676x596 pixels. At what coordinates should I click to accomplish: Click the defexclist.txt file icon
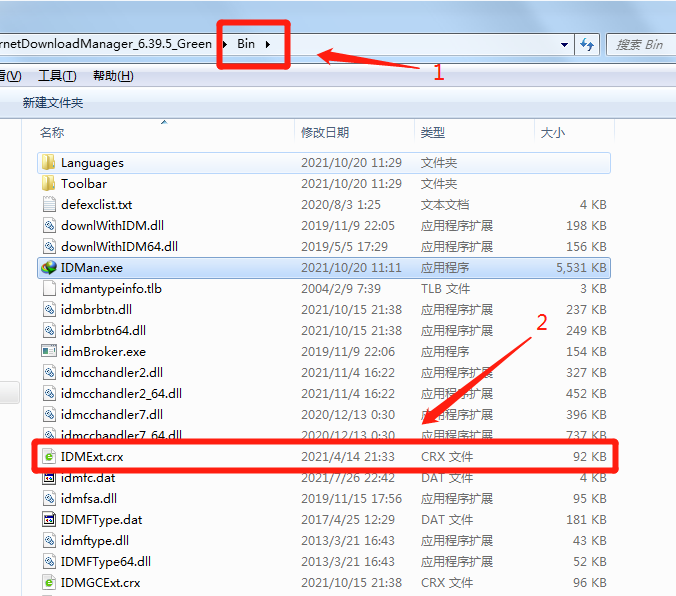[49, 204]
